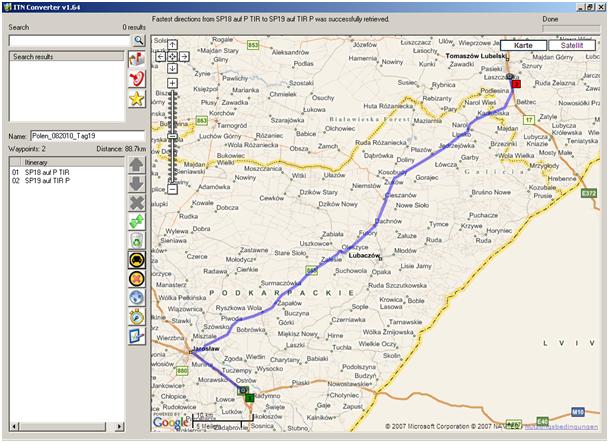Select itinerary row 02 SP19 auf TIR P
This screenshot has height=443, width=609.
coord(67,181)
